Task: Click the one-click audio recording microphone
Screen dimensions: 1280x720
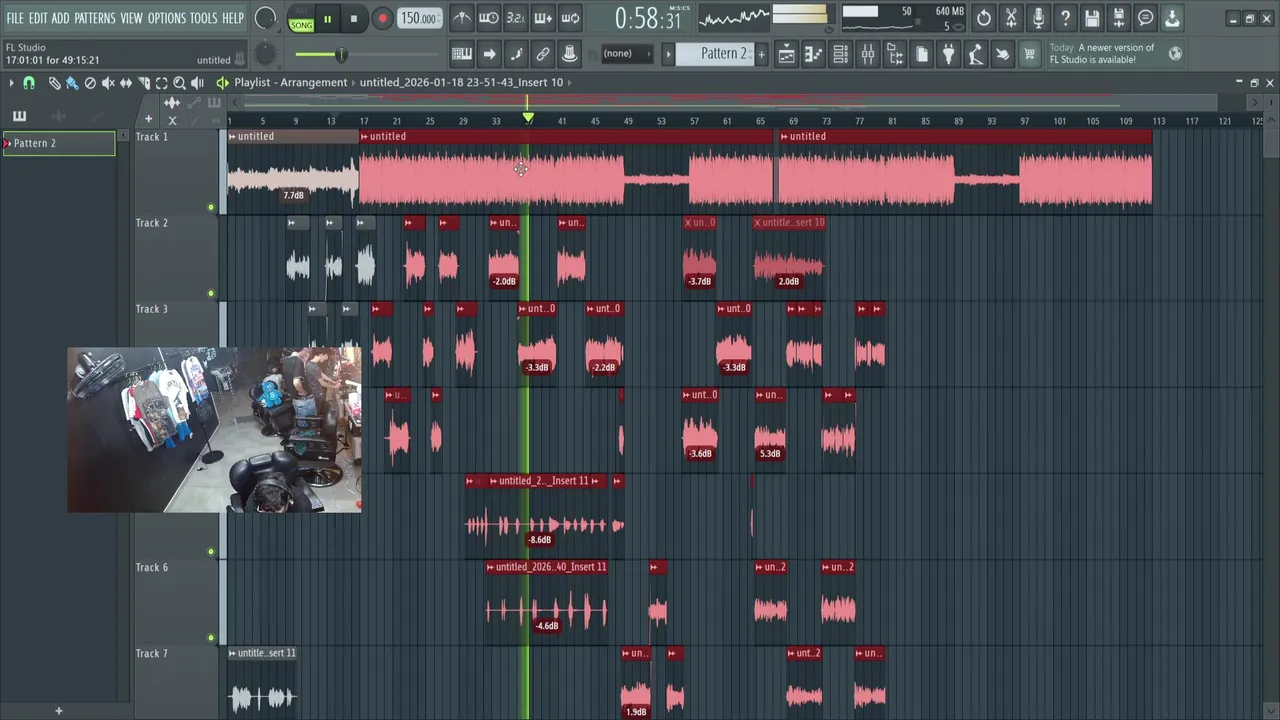Action: (1038, 18)
